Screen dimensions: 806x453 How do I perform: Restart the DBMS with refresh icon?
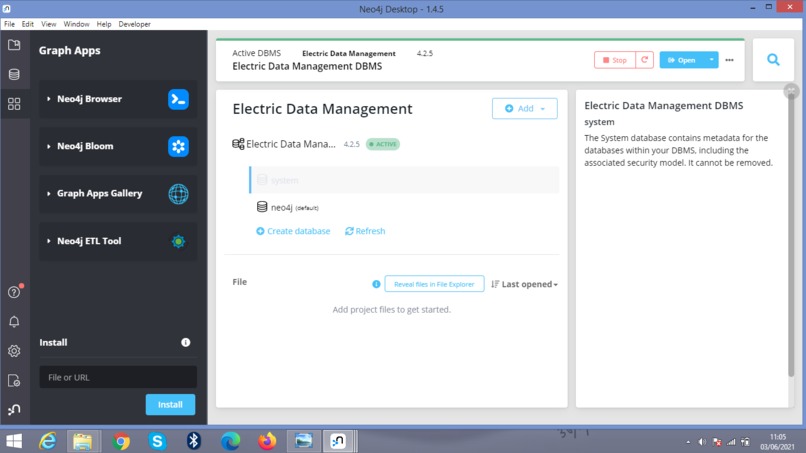pyautogui.click(x=645, y=60)
